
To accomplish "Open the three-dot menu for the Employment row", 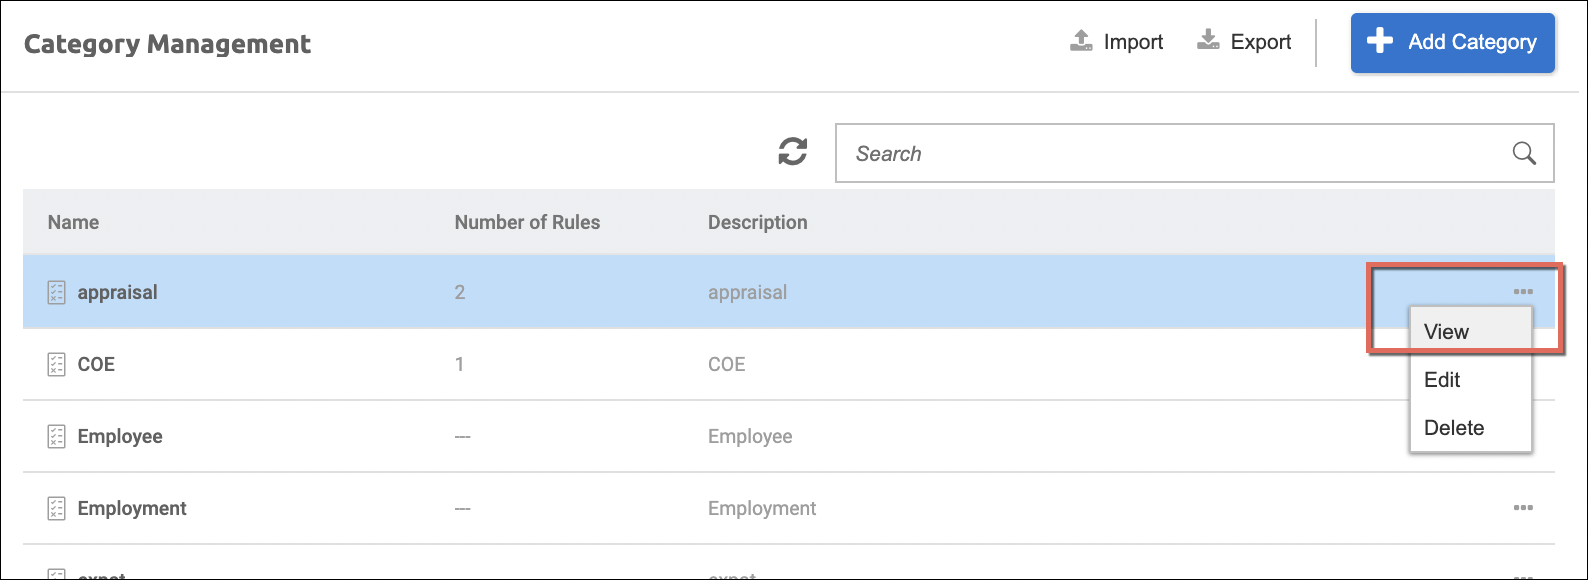I will pyautogui.click(x=1522, y=508).
